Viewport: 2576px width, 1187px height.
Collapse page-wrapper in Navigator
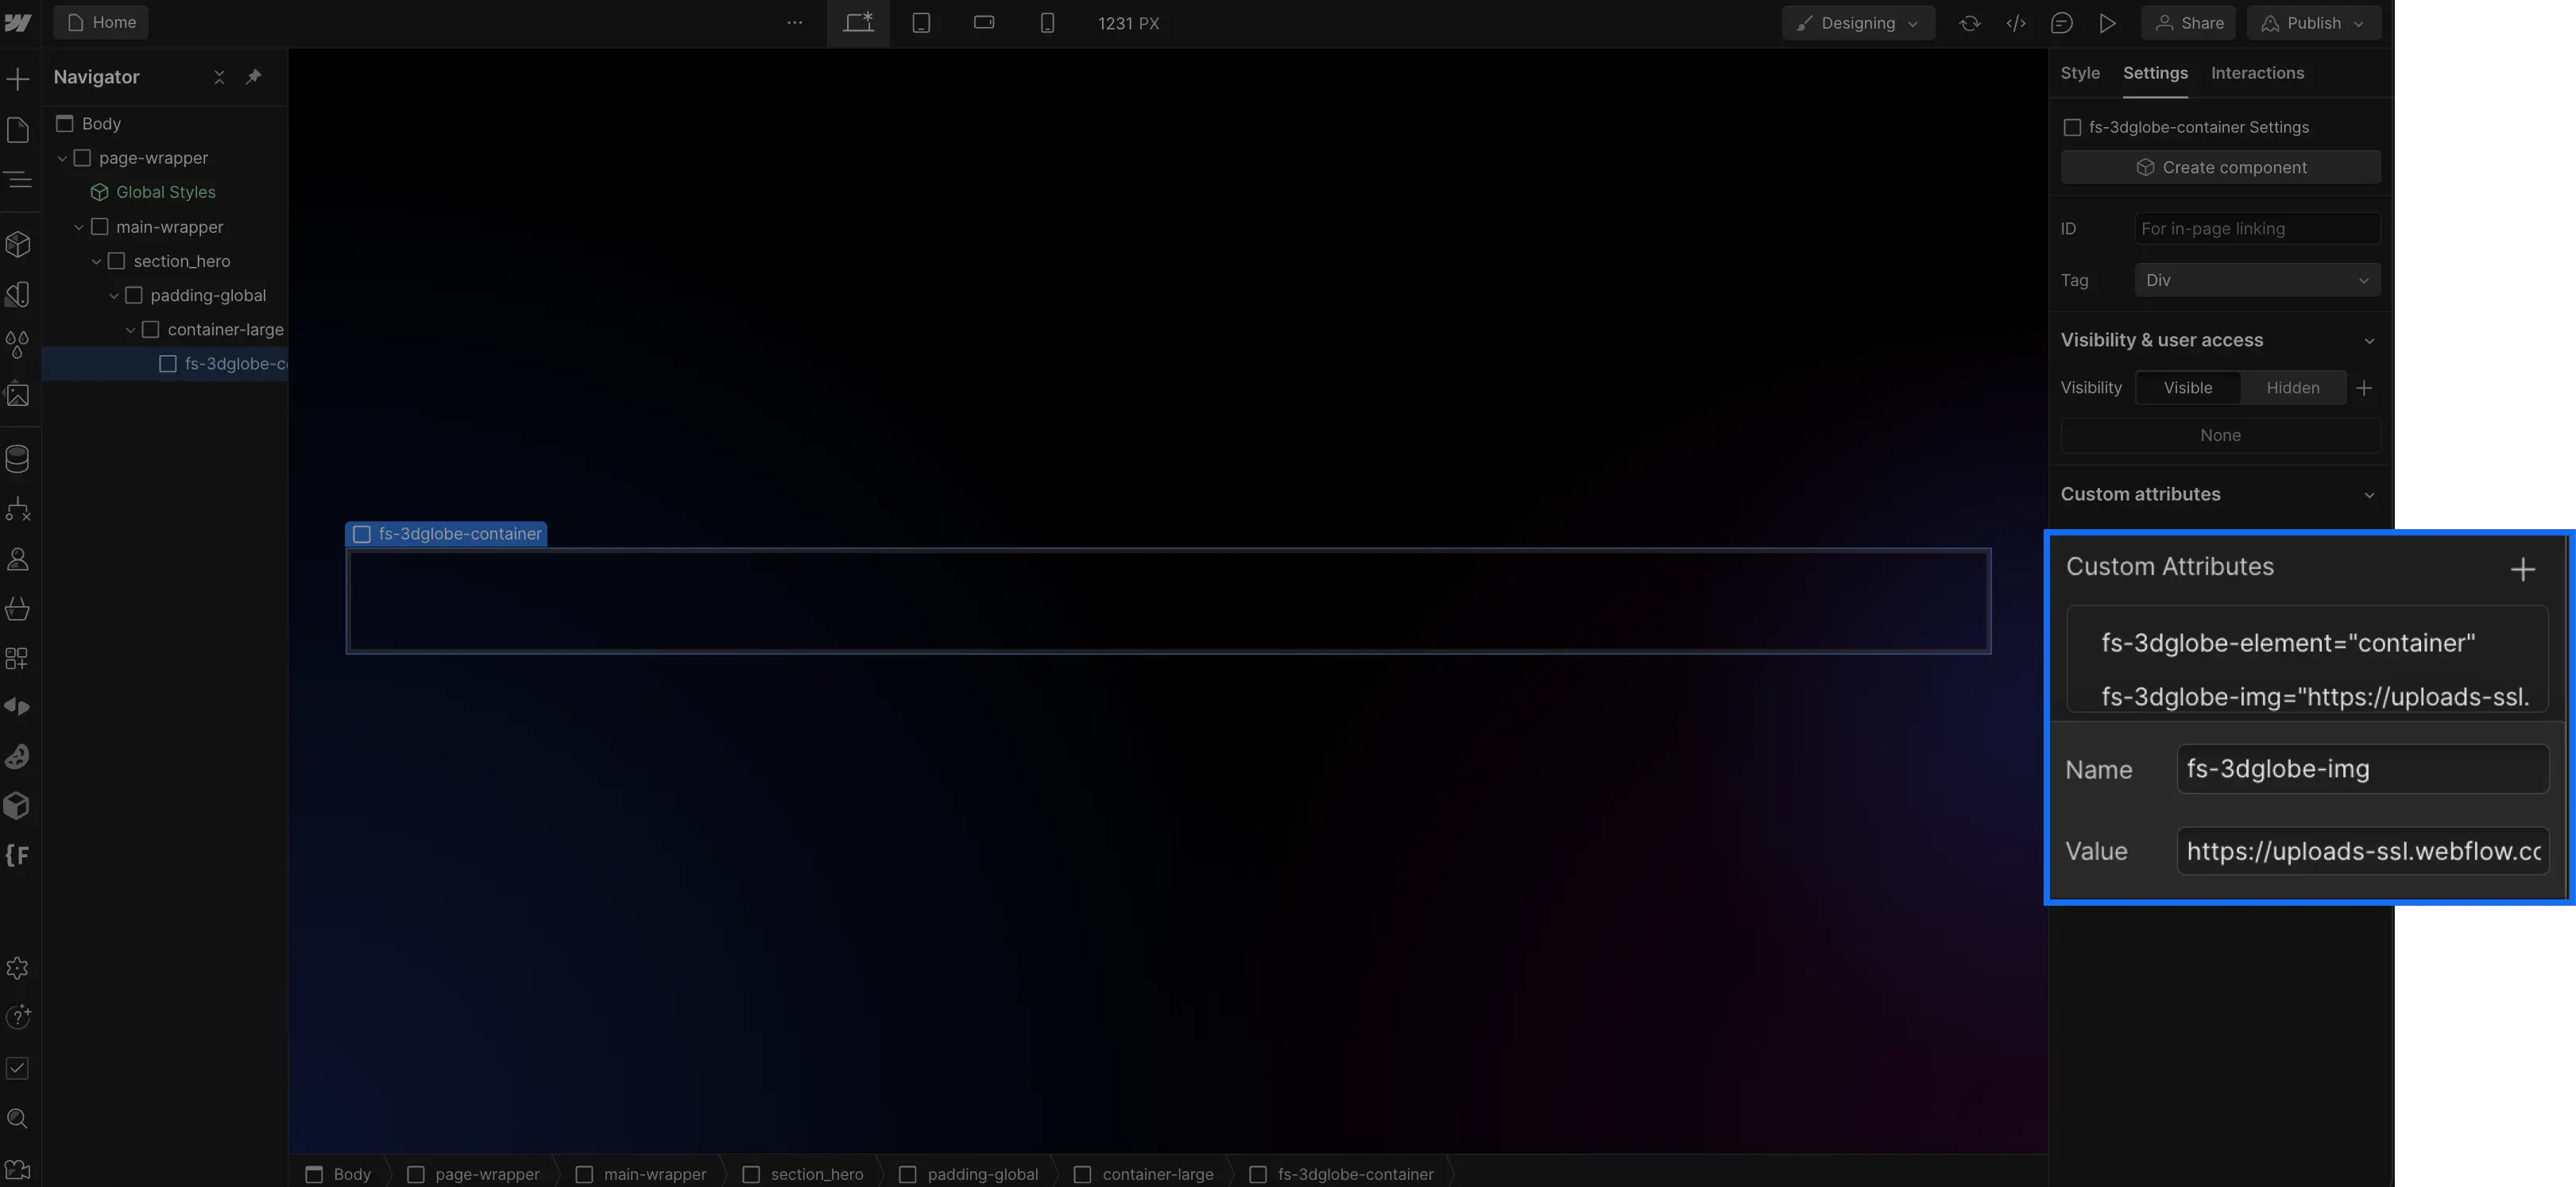coord(62,158)
